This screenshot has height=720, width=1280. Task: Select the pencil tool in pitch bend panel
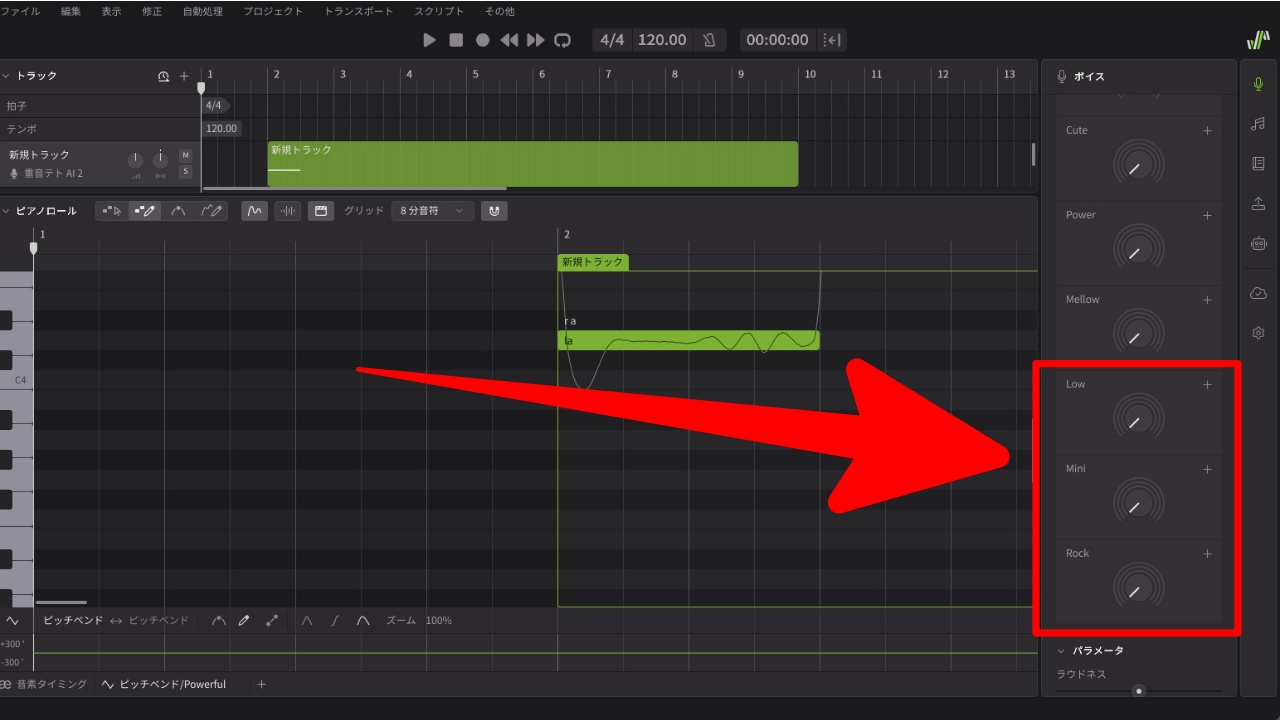coord(244,621)
